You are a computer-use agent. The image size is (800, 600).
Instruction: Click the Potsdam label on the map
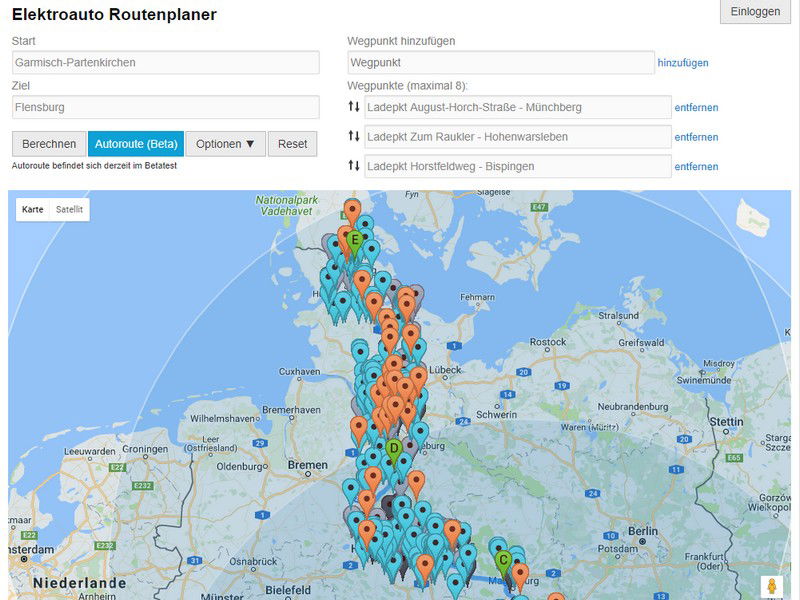tap(617, 549)
